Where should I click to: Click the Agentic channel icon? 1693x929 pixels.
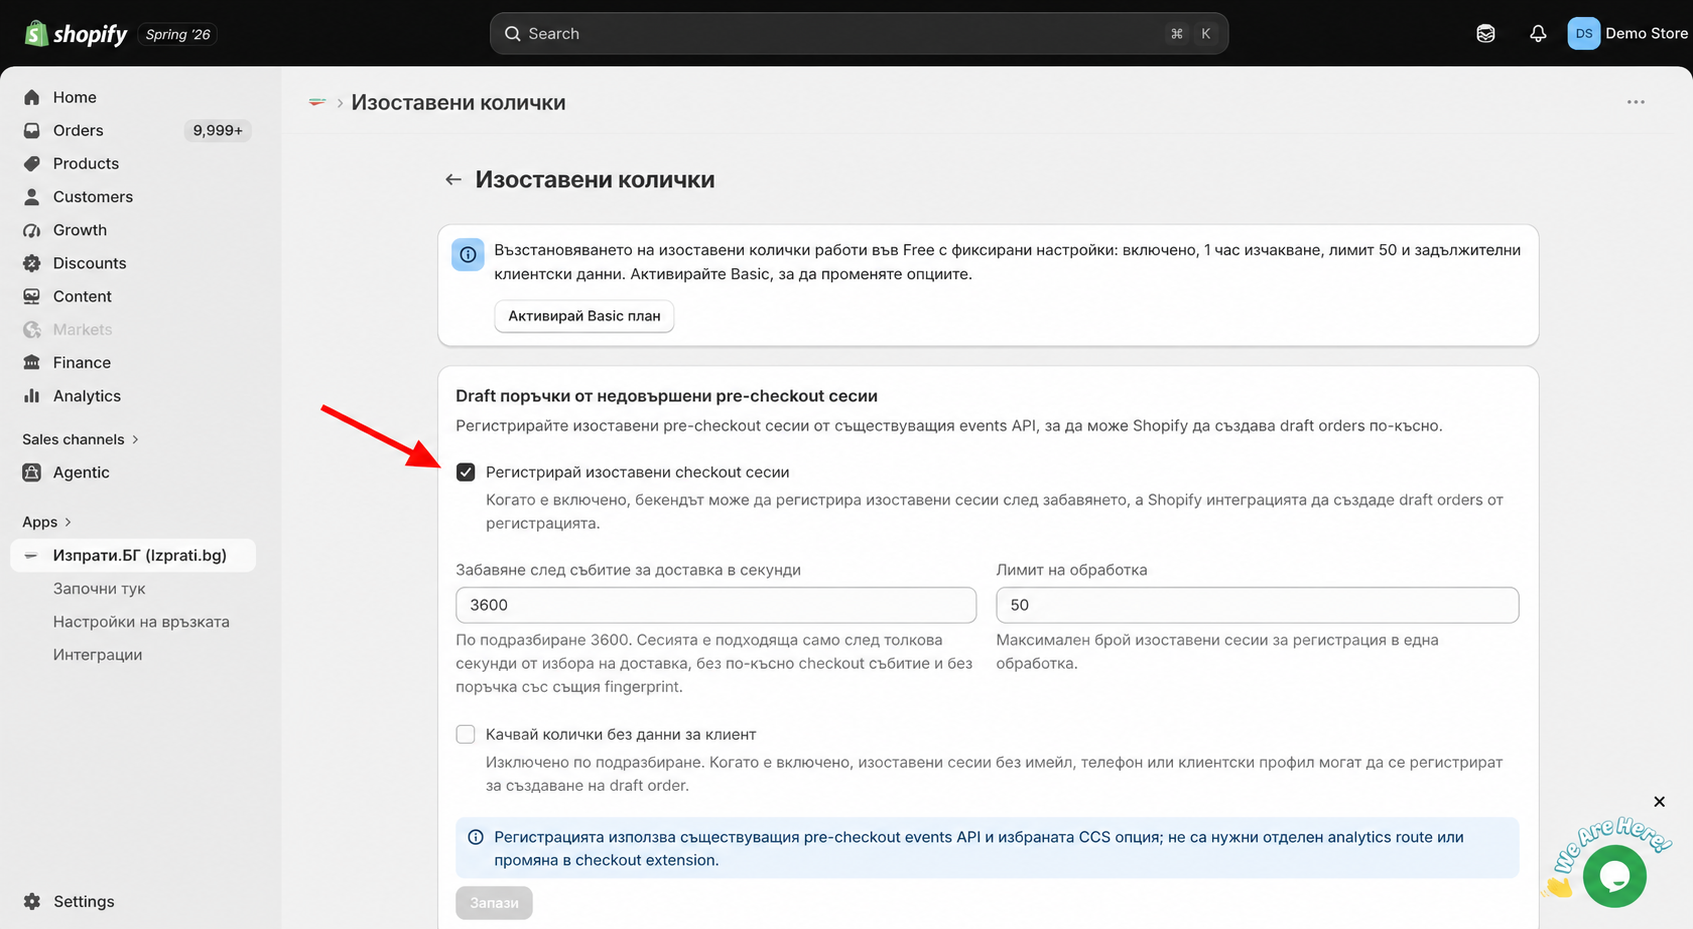[x=32, y=472]
